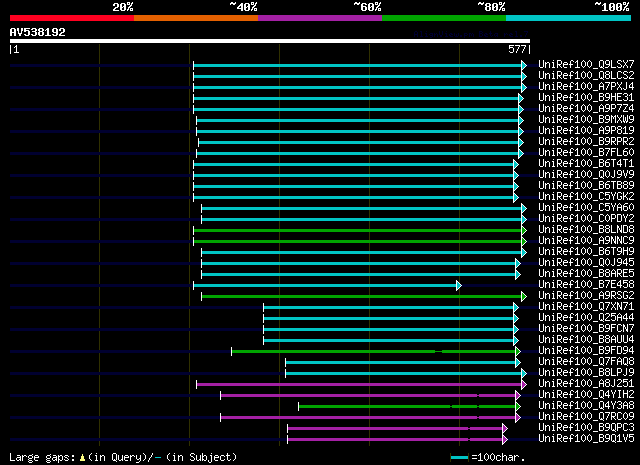The width and height of the screenshot is (640, 465).
Task: Click the cyan alignment bar of Q9LSX7
Action: coord(358,65)
